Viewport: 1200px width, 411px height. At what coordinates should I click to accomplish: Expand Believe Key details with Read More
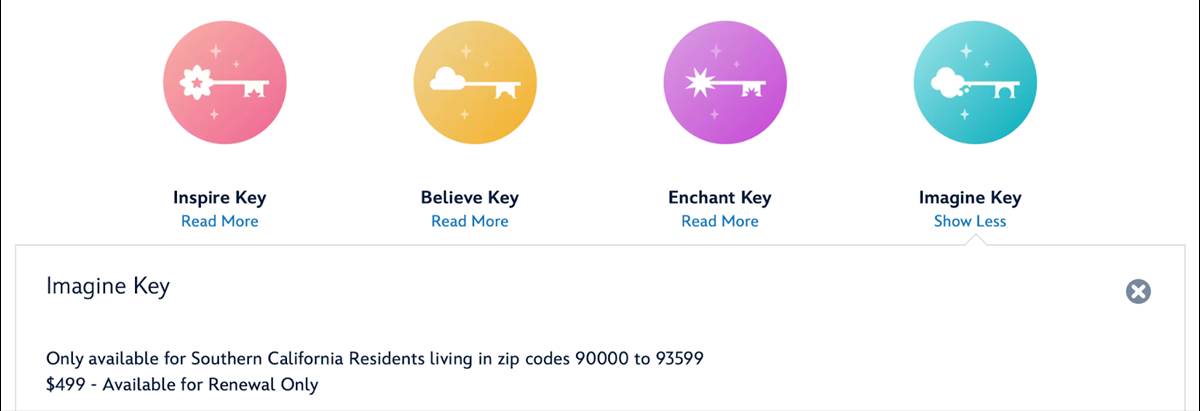470,221
